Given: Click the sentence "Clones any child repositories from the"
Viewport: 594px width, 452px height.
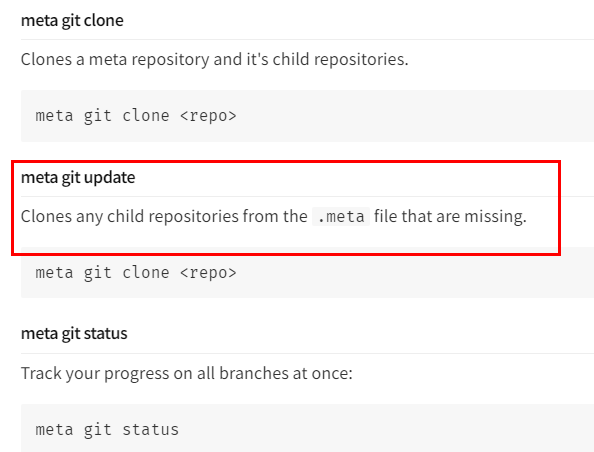Looking at the screenshot, I should (164, 217).
